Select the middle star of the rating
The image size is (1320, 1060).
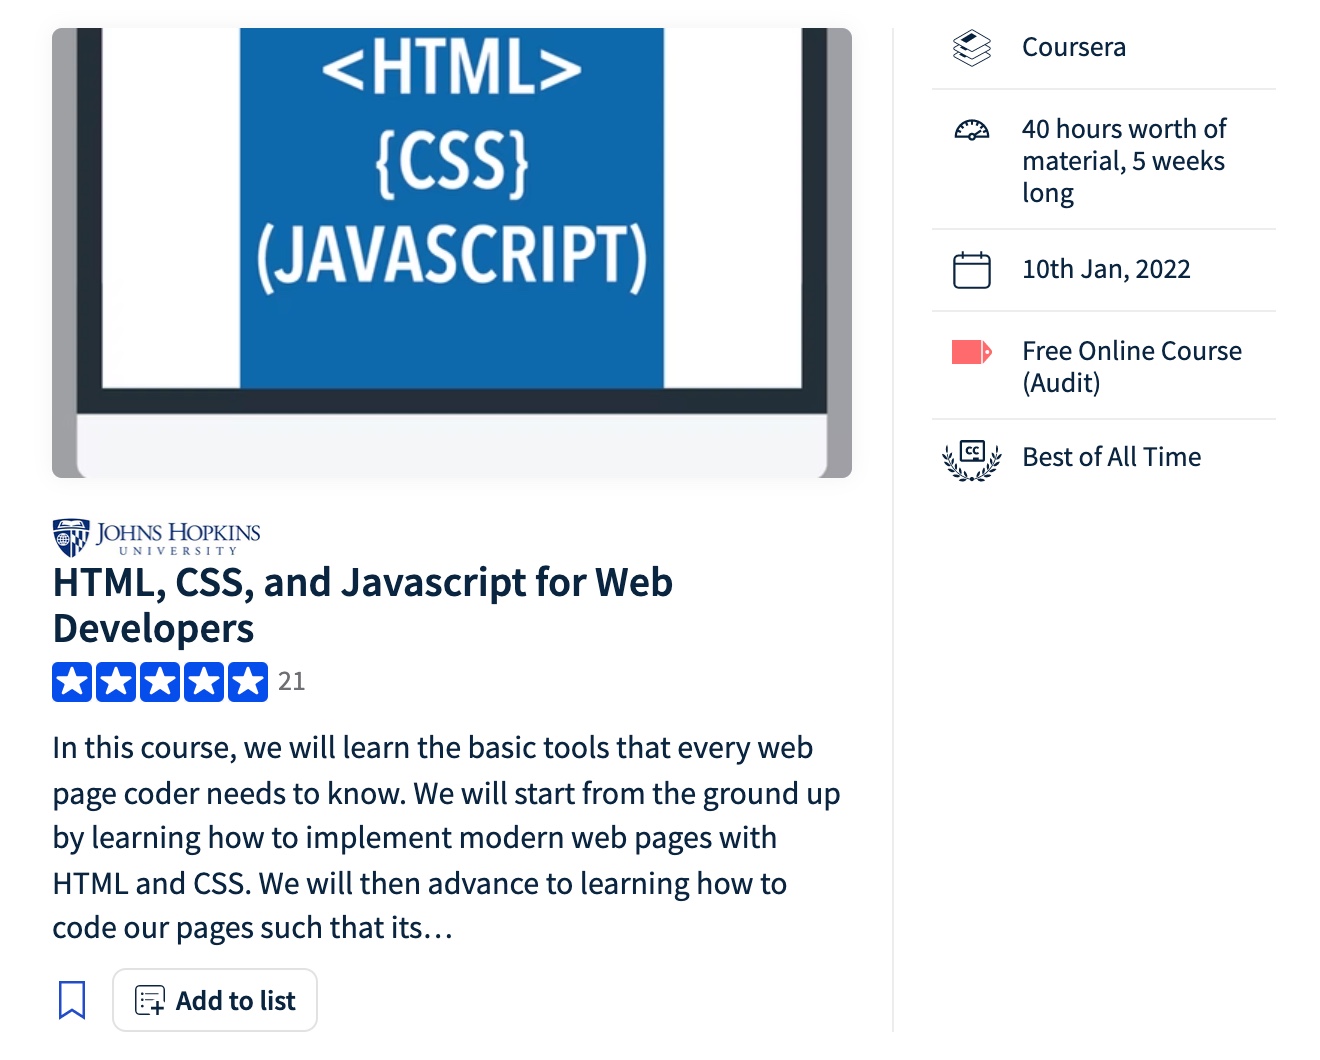click(160, 682)
